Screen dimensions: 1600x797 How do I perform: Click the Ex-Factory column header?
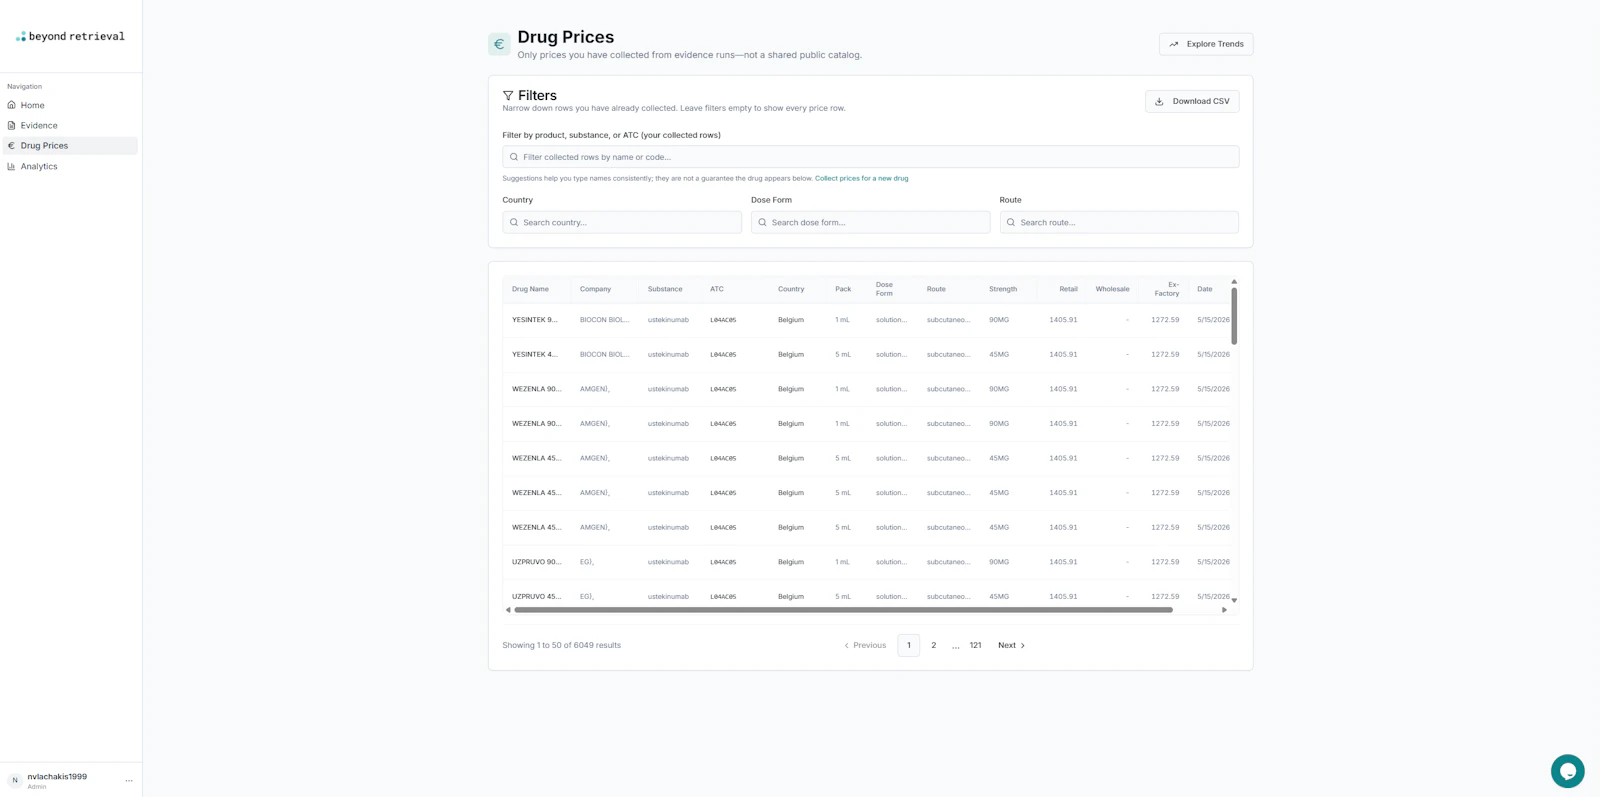(1167, 289)
